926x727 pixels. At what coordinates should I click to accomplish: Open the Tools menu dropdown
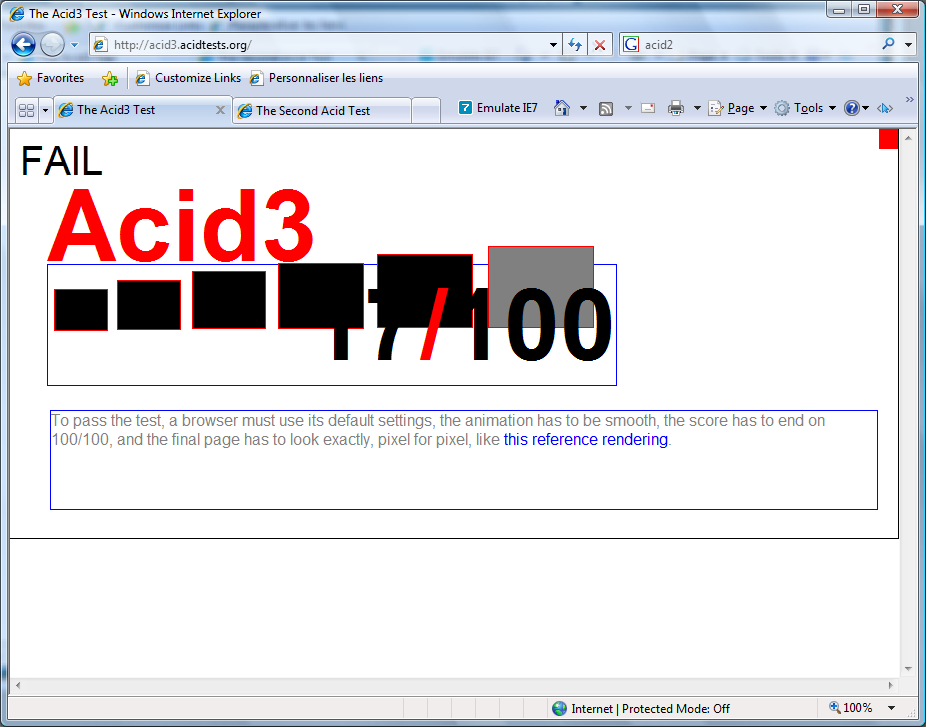(x=804, y=108)
